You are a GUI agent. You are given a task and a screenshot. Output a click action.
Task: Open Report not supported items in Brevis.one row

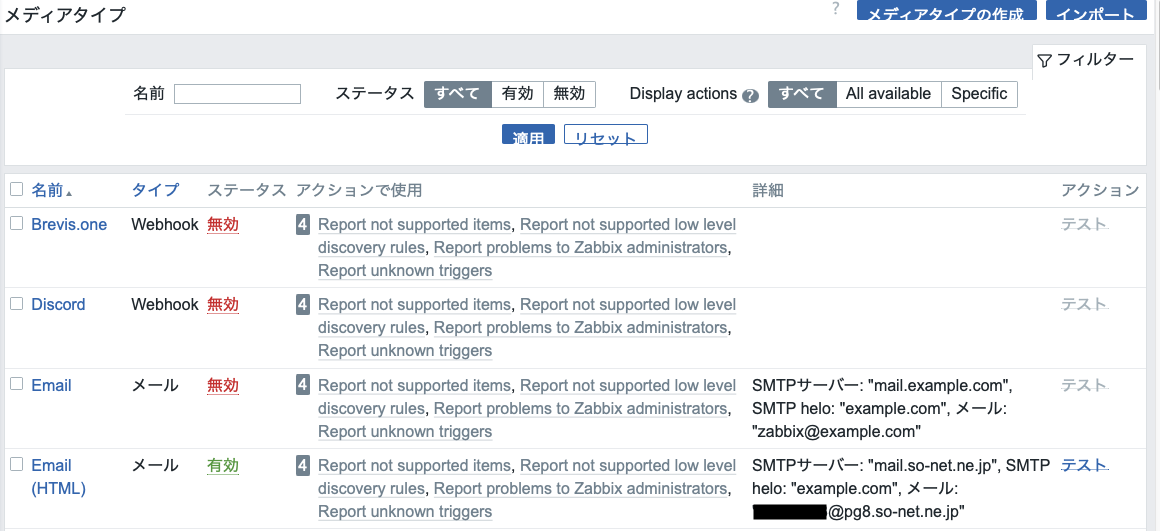click(414, 225)
